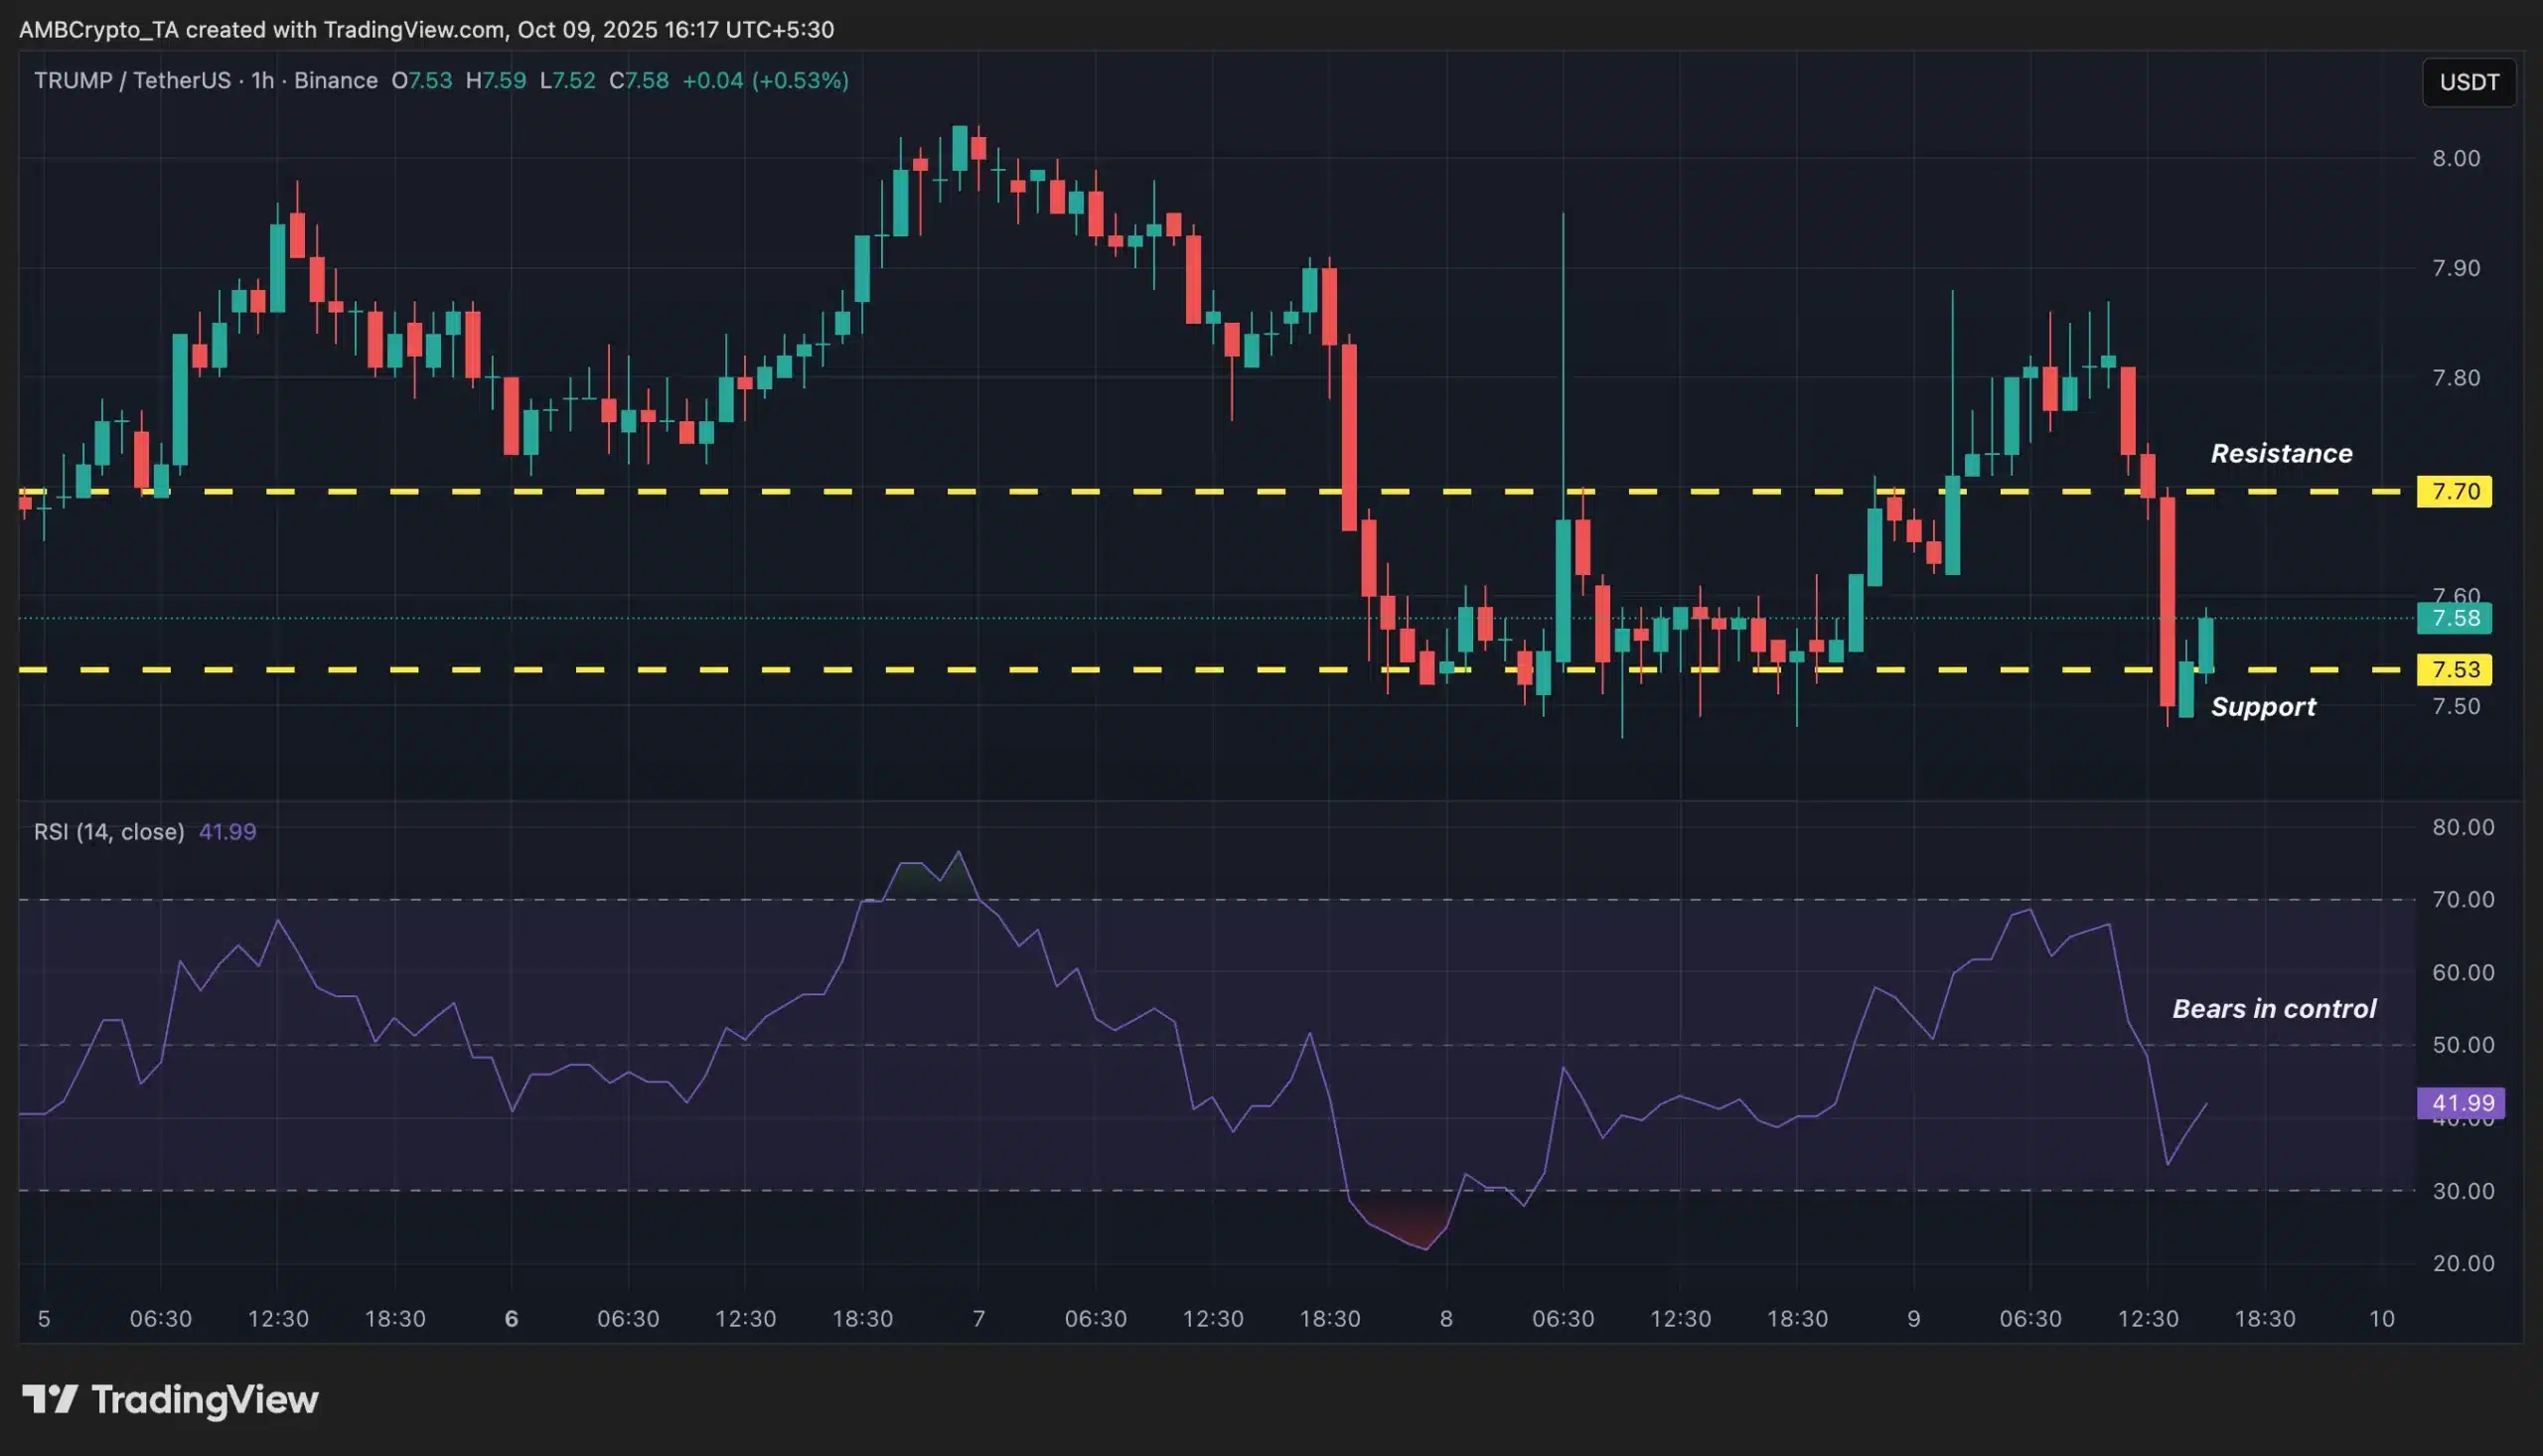Click the 70.00 RSI axis label
This screenshot has width=2543, height=1456.
(2462, 899)
